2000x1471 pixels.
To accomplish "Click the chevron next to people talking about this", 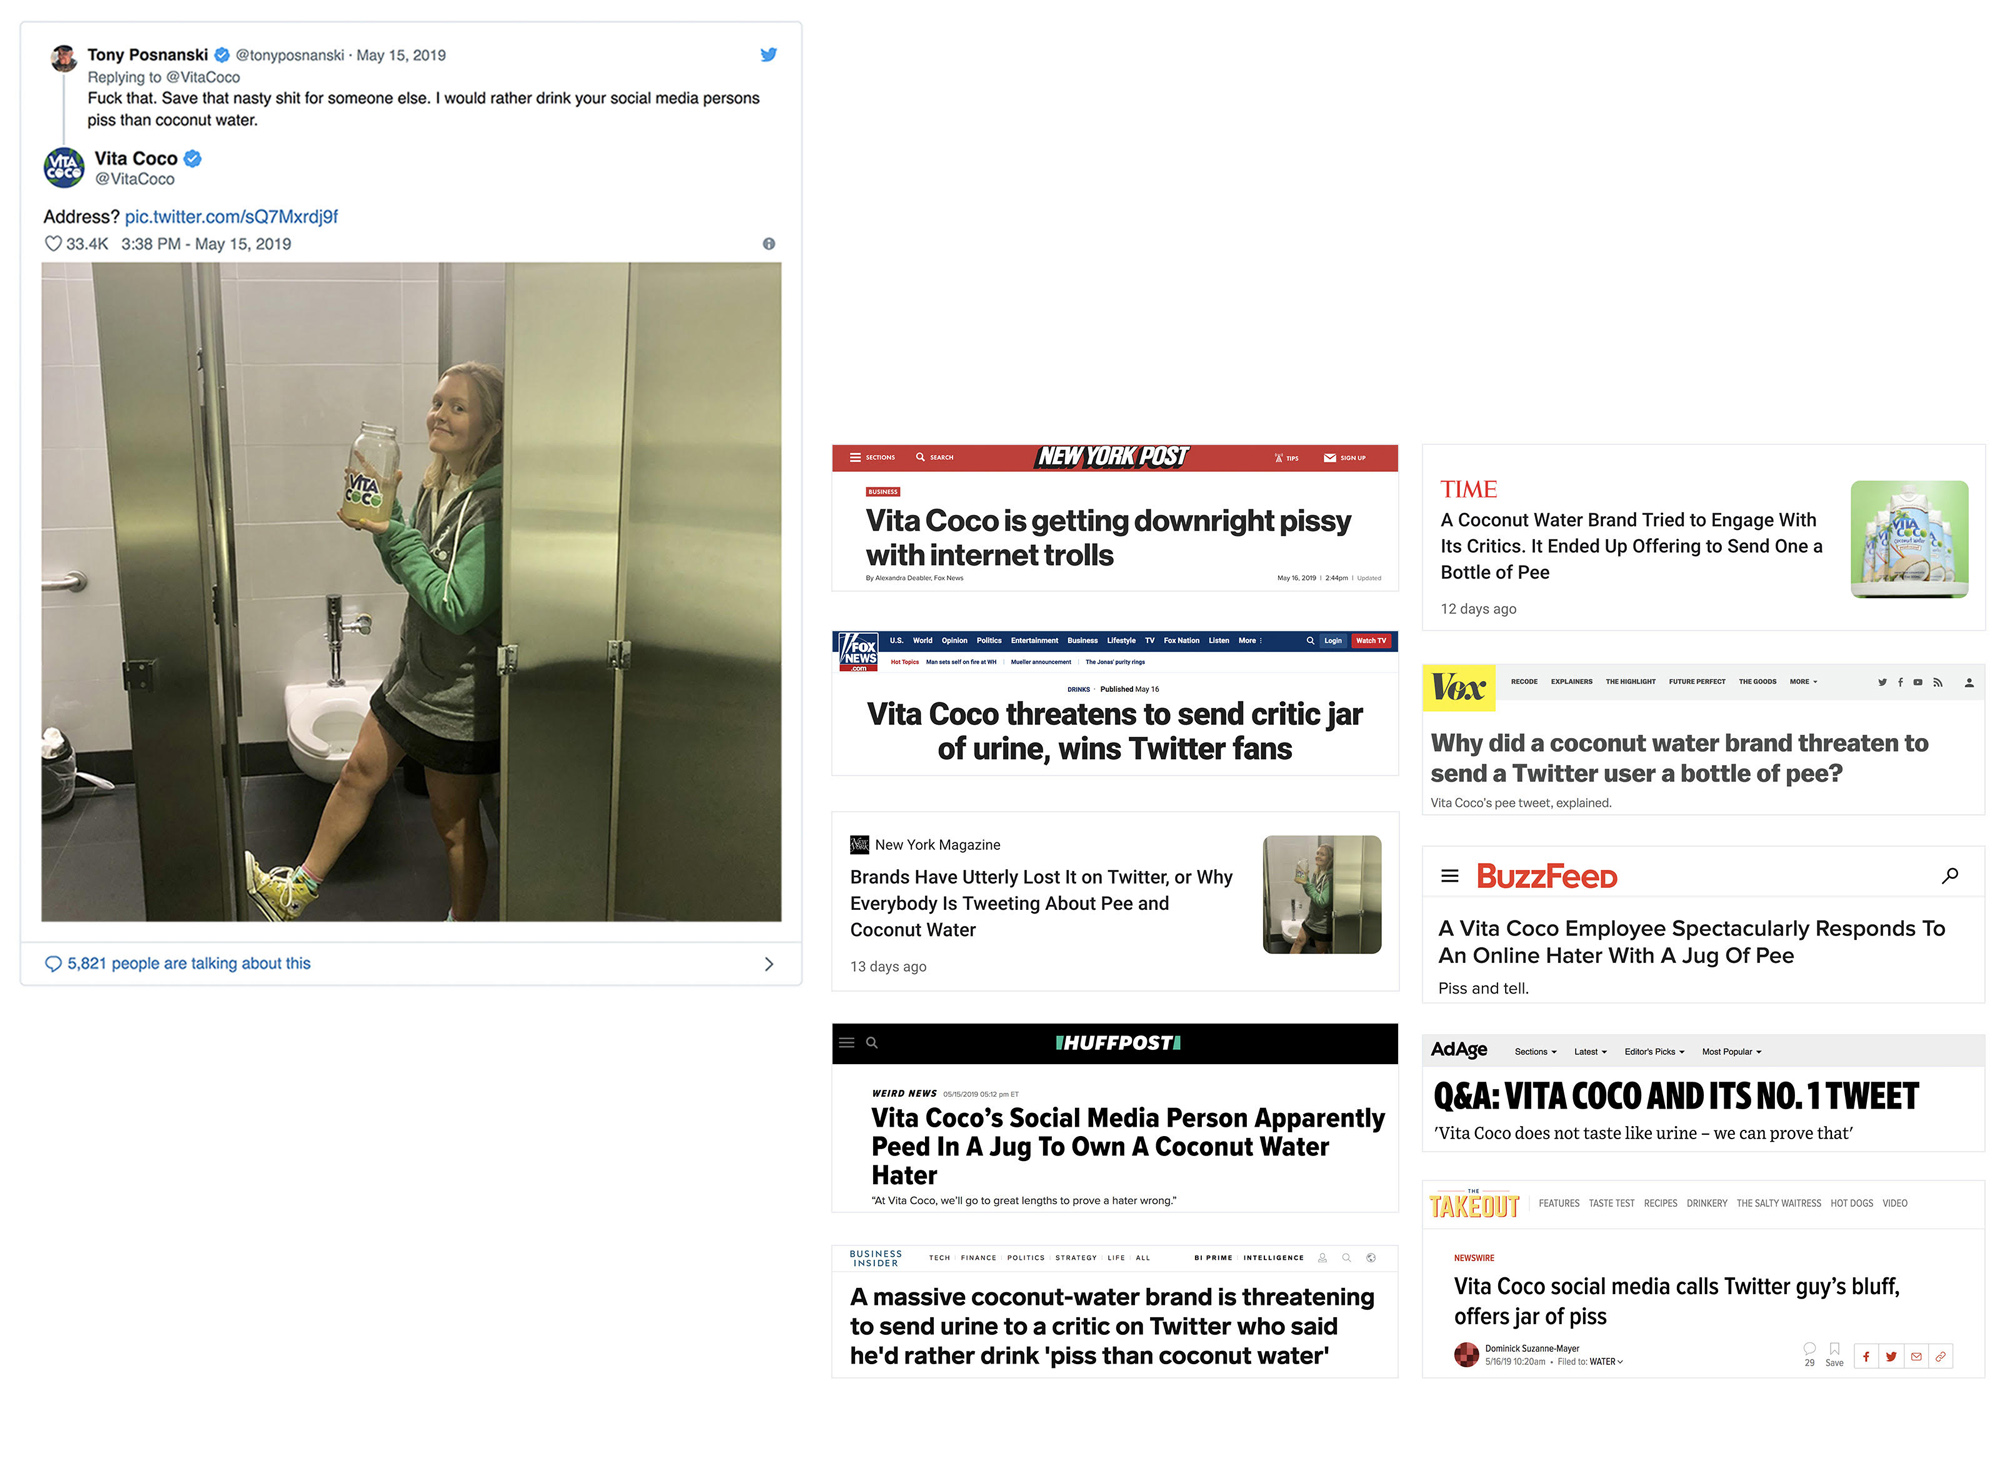I will [768, 964].
